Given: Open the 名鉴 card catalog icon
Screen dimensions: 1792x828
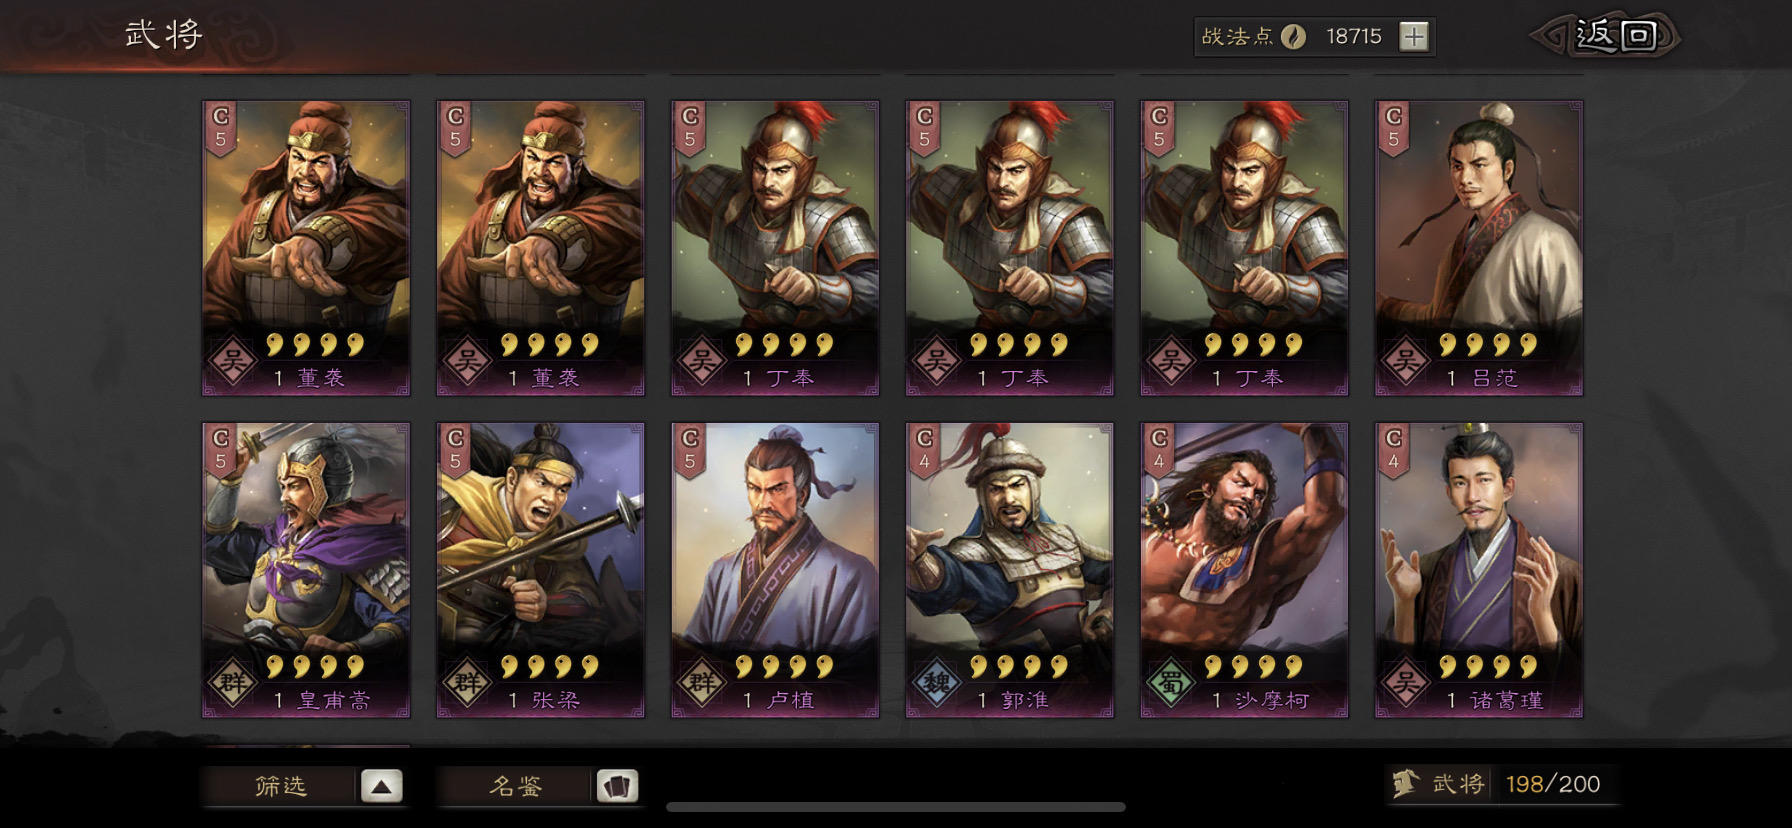Looking at the screenshot, I should [617, 786].
